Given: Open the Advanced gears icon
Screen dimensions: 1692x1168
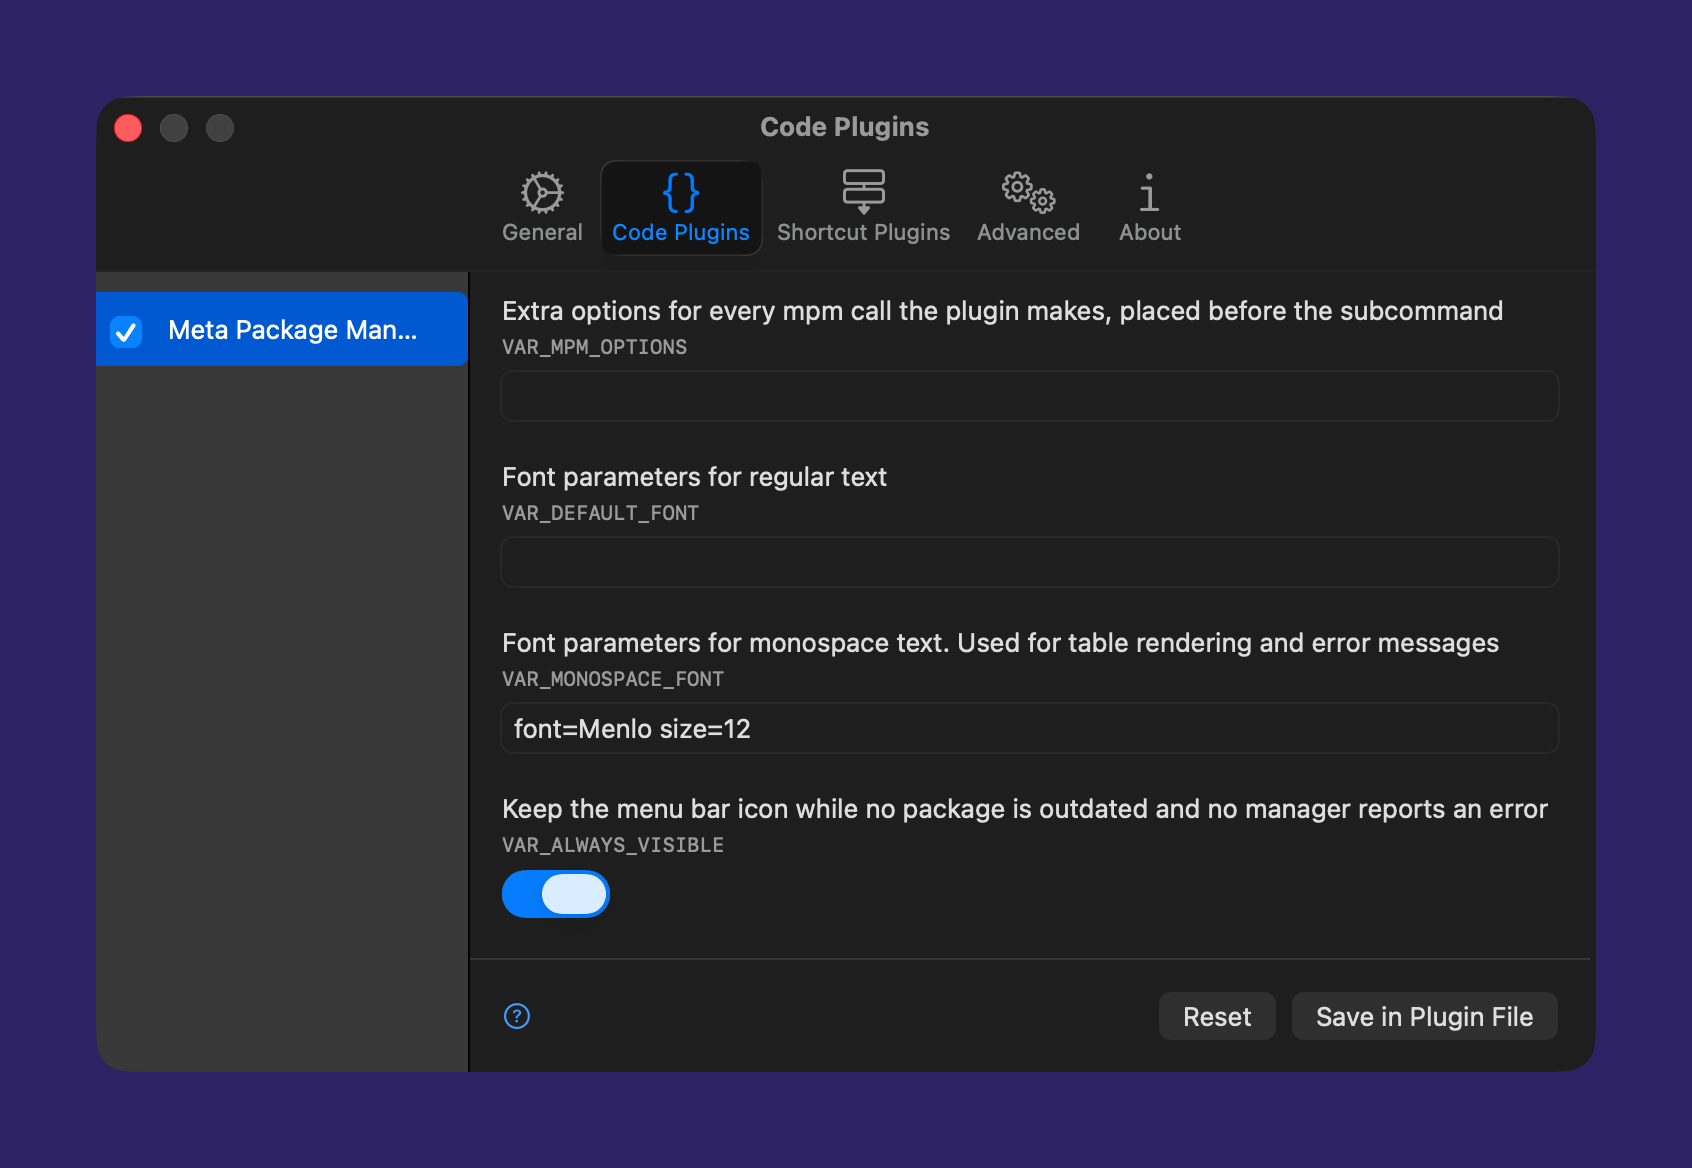Looking at the screenshot, I should (1028, 192).
